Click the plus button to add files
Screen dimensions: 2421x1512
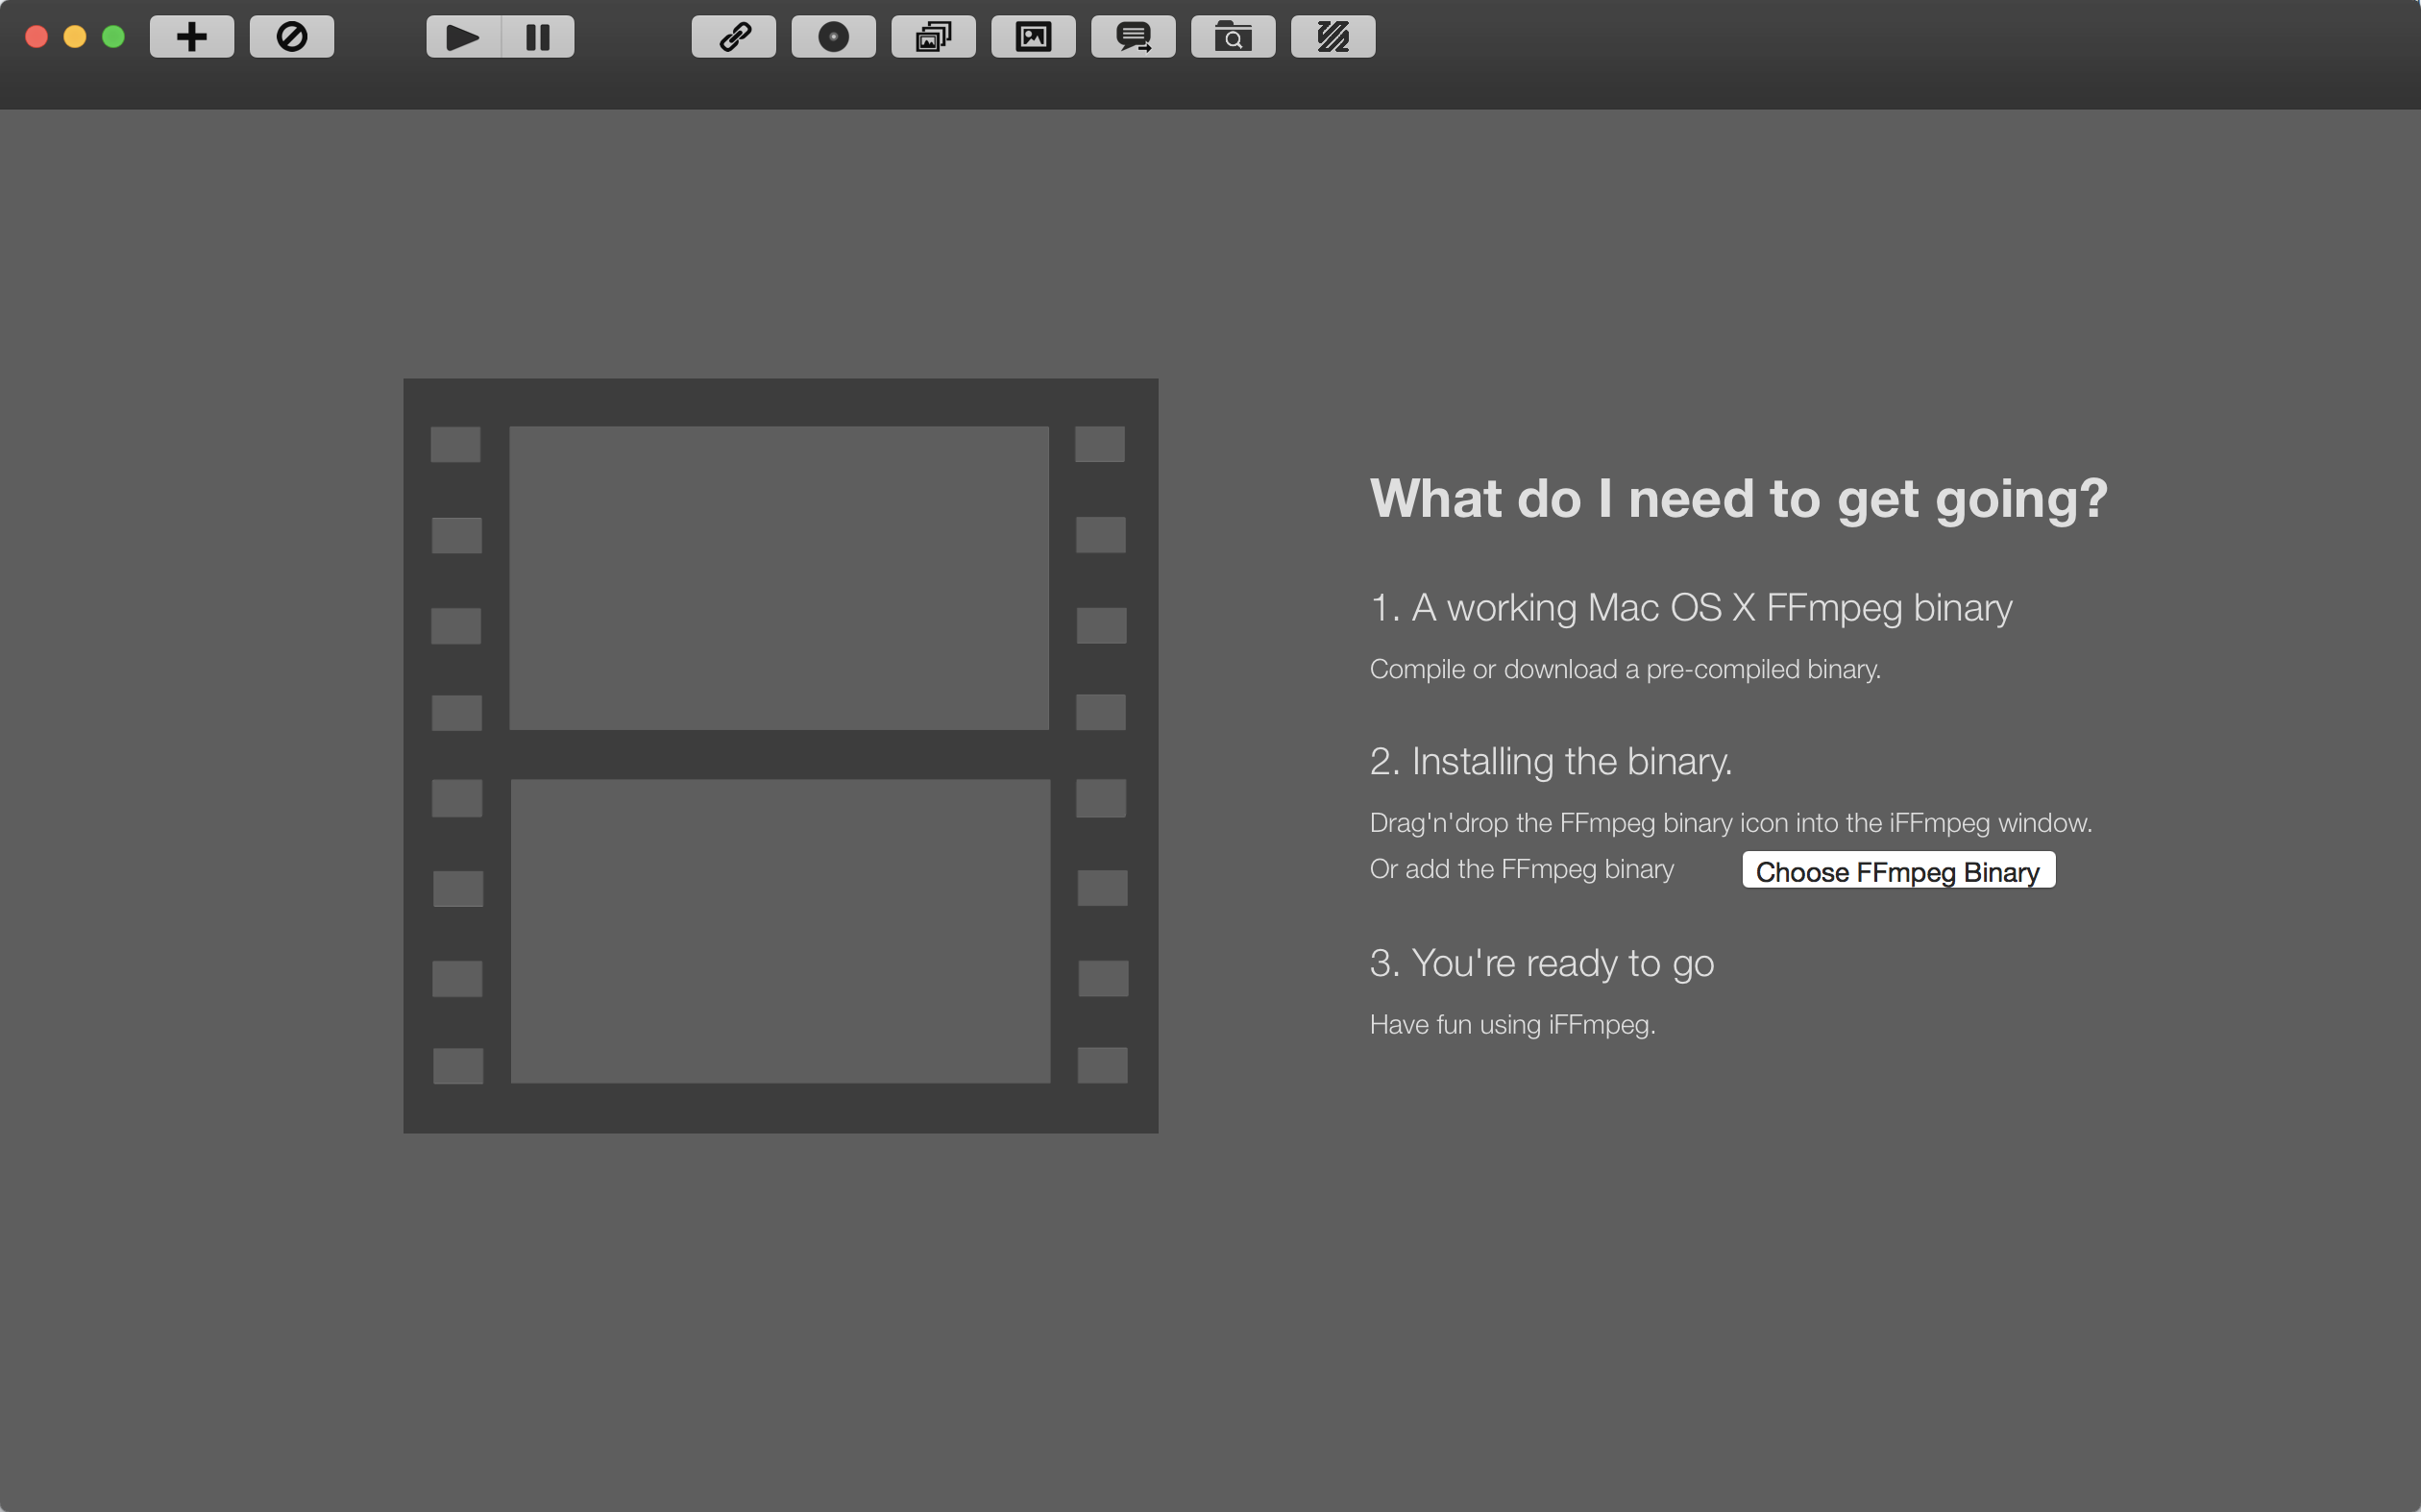coord(191,37)
